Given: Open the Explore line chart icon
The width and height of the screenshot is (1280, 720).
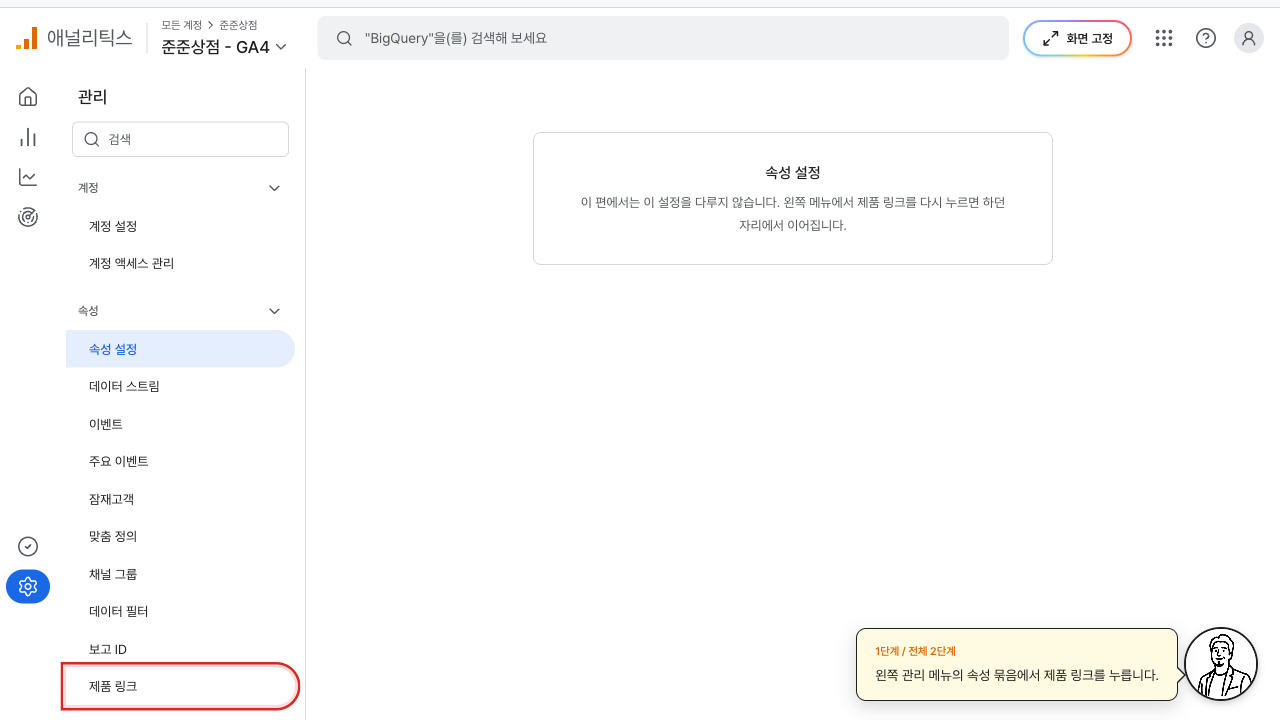Looking at the screenshot, I should coord(28,177).
